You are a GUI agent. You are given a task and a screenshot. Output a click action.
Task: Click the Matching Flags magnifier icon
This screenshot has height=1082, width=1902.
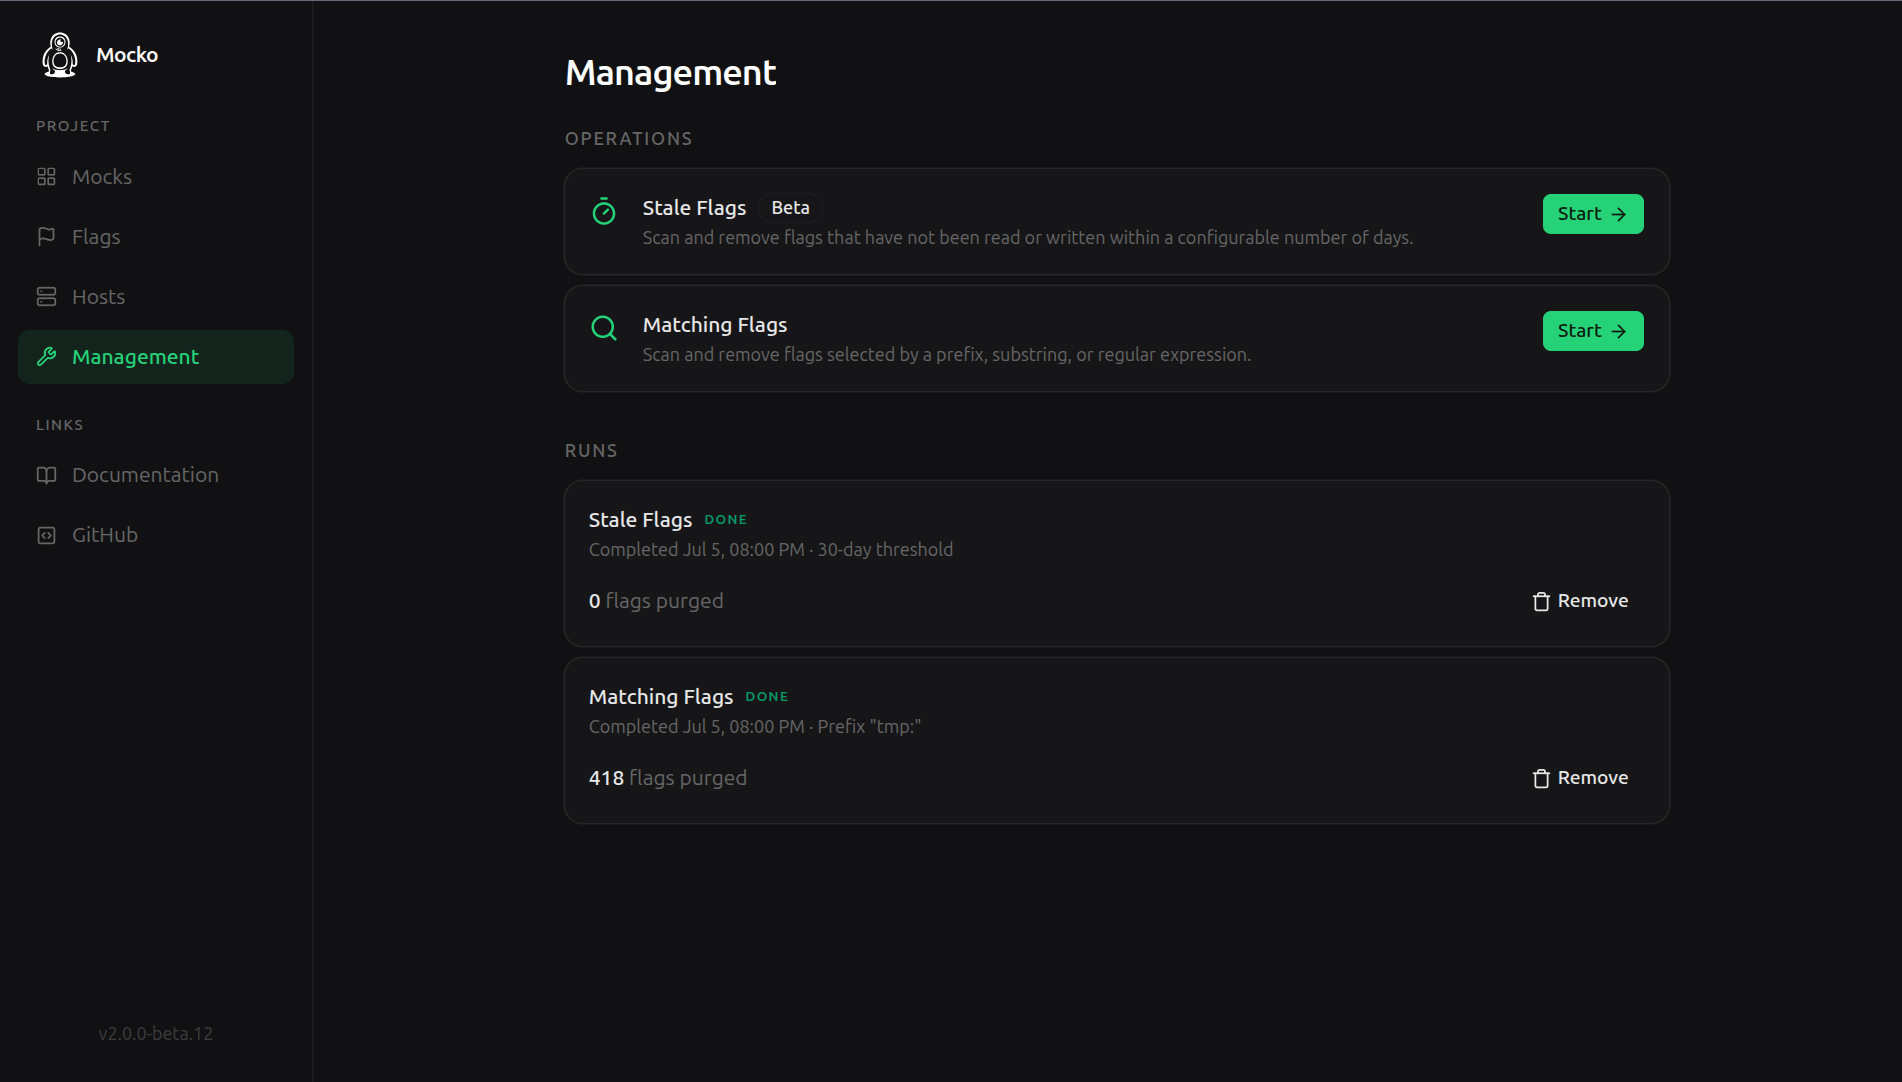(x=604, y=328)
